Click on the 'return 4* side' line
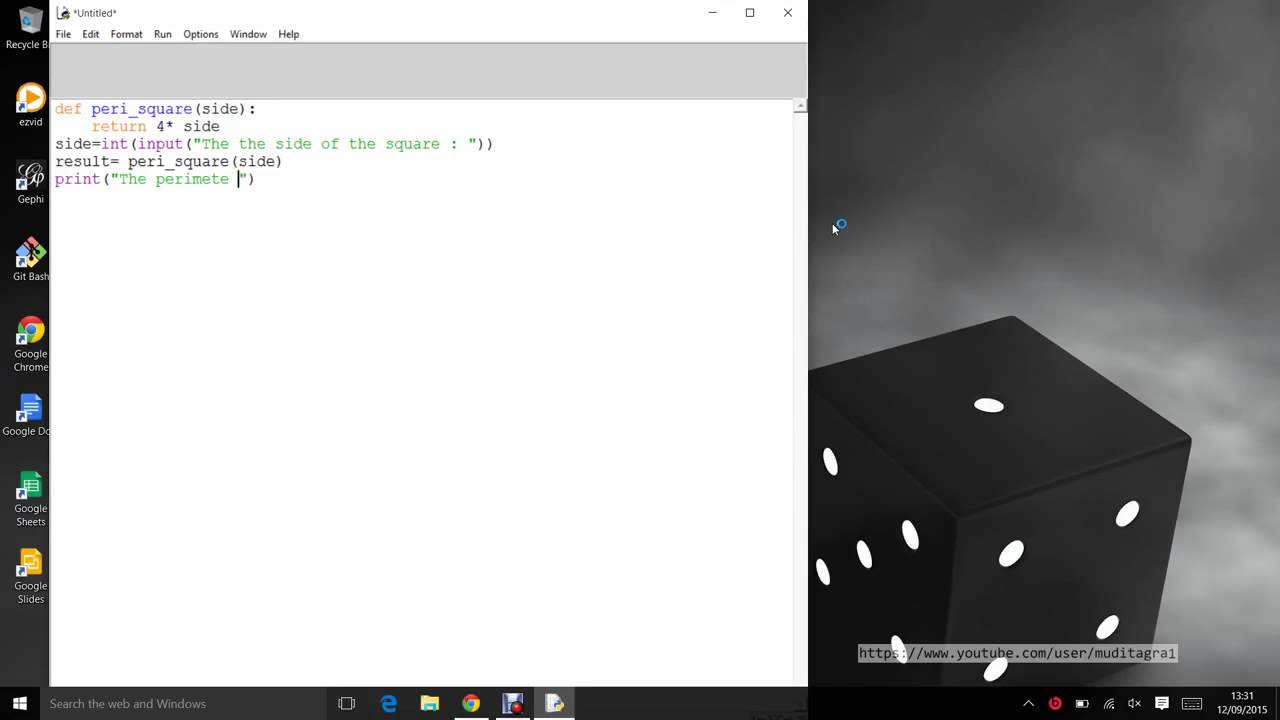The image size is (1280, 720). [x=155, y=126]
